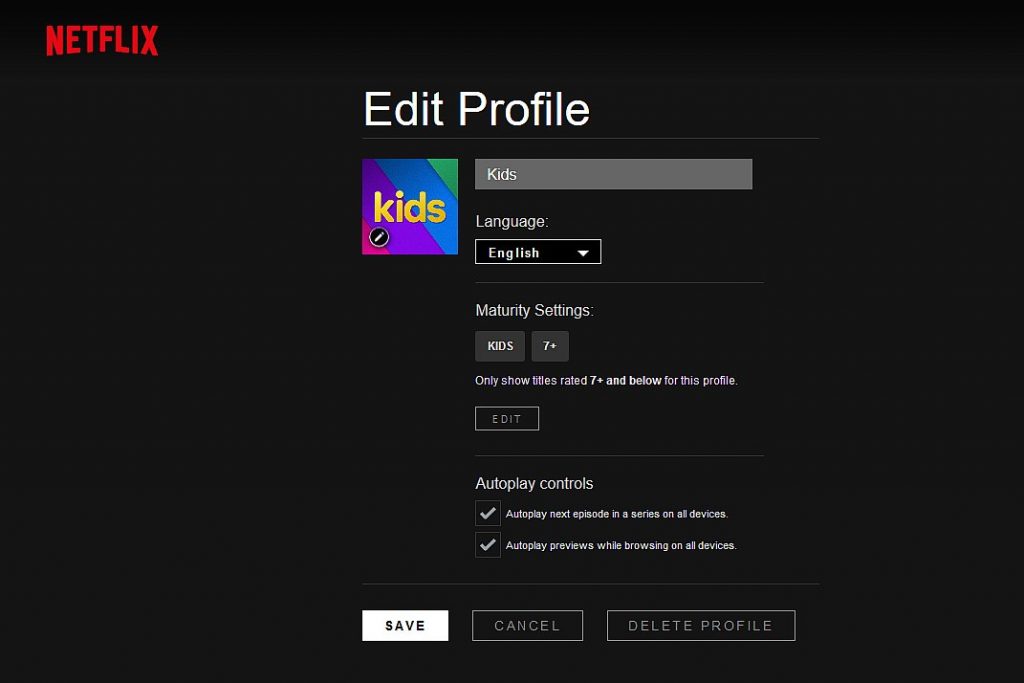Click the KIDS maturity badge
Screen dimensions: 1024x683
500,346
